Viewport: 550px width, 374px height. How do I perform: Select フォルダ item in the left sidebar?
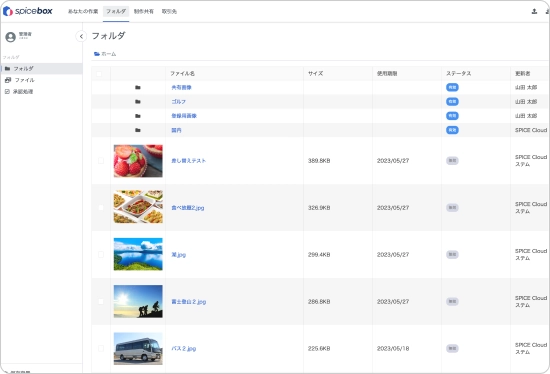click(x=42, y=68)
